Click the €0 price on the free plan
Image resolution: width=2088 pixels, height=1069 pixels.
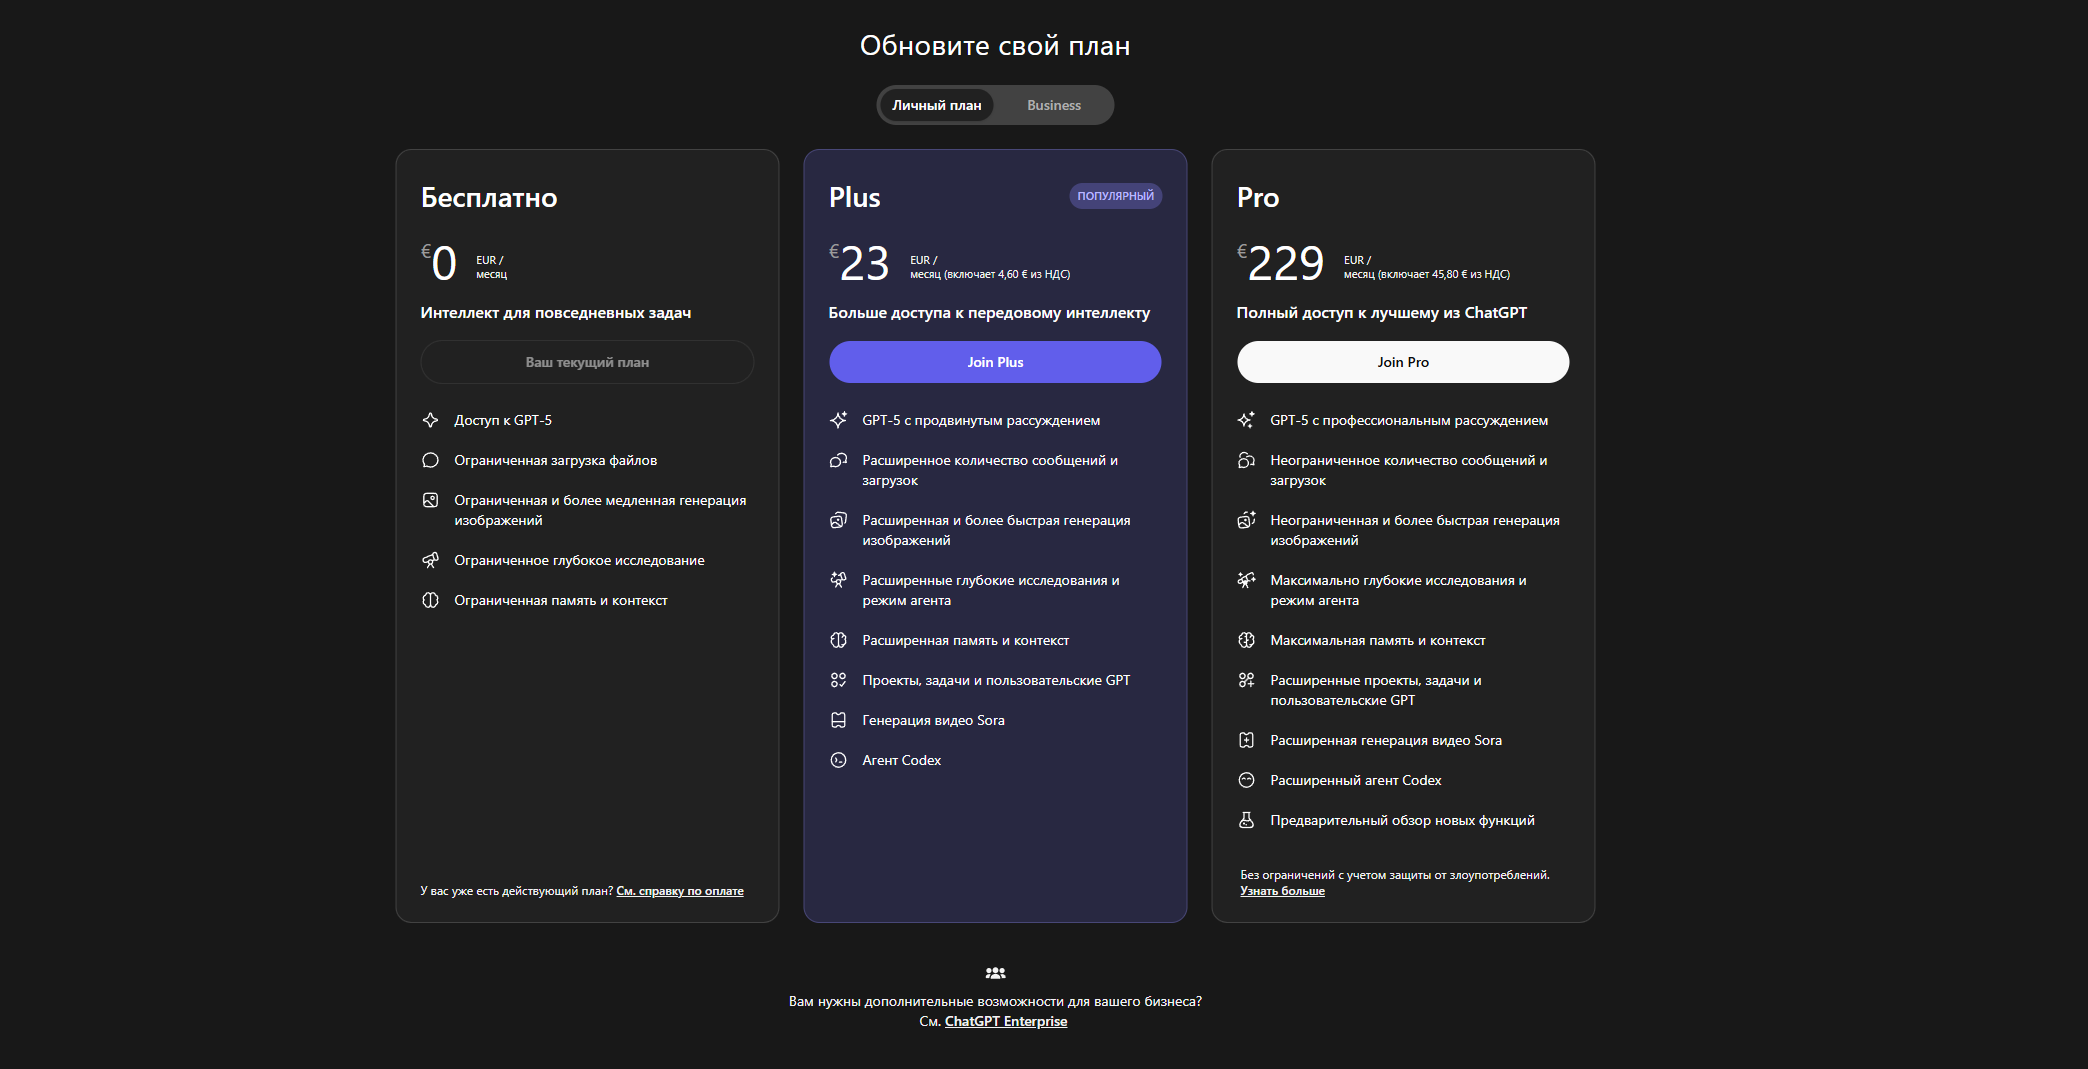pyautogui.click(x=439, y=264)
